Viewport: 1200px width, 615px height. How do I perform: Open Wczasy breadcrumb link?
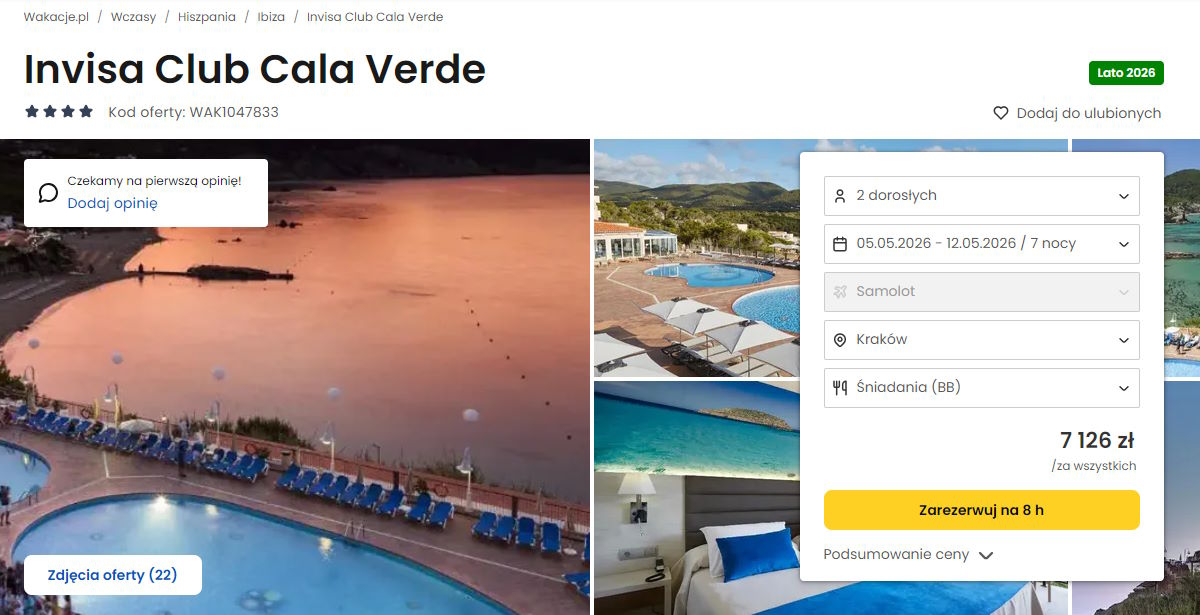tap(134, 17)
